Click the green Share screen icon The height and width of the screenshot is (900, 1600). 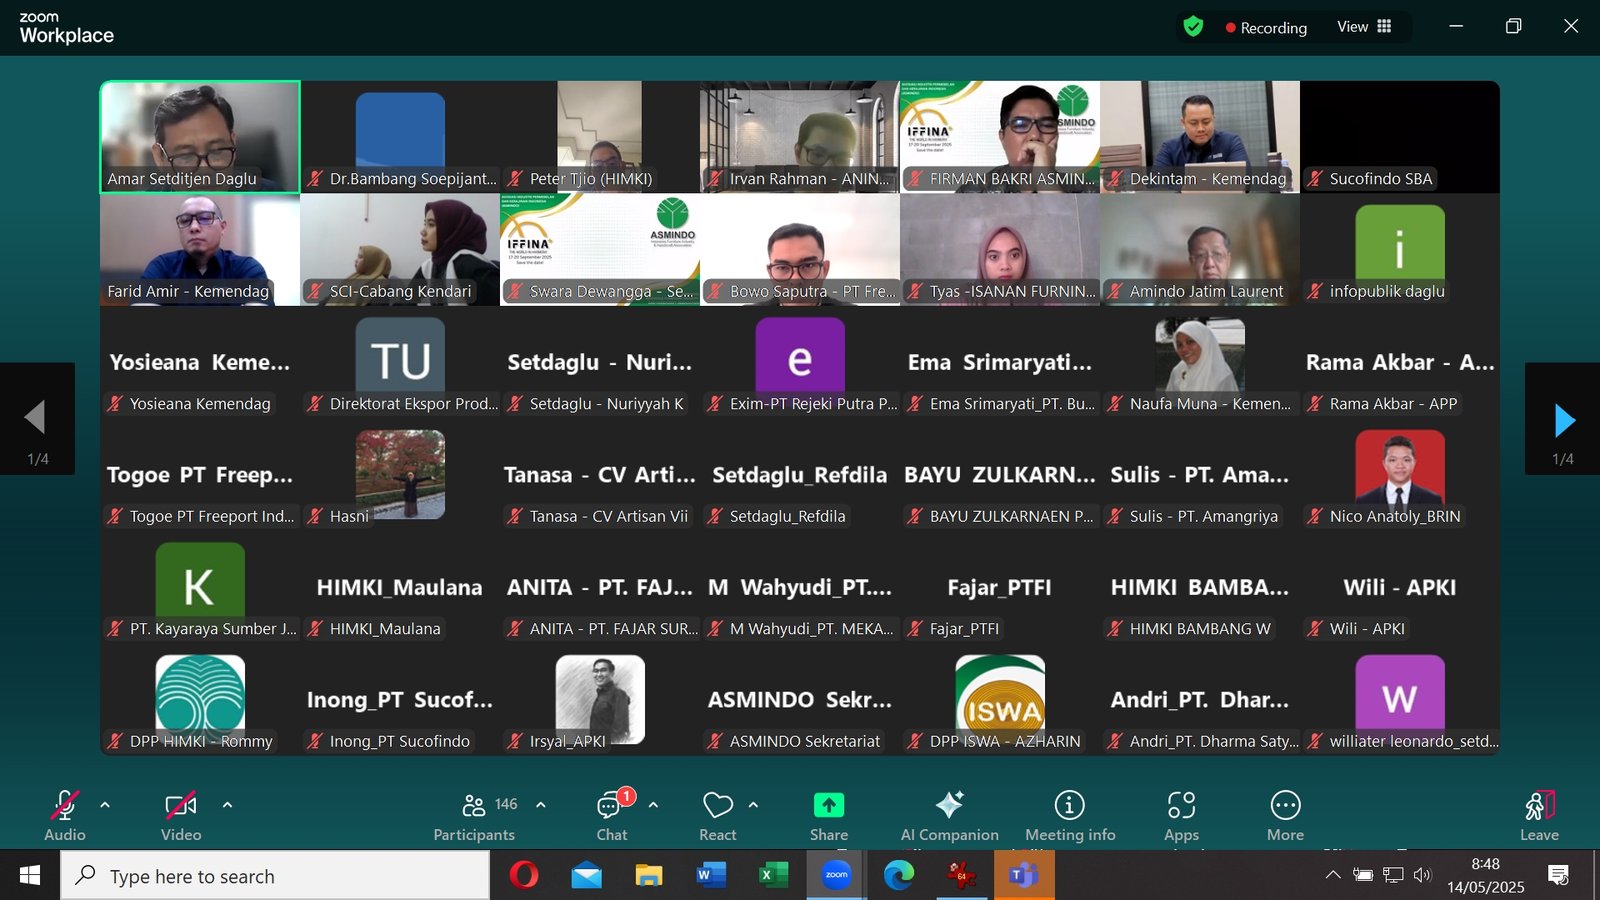tap(829, 805)
